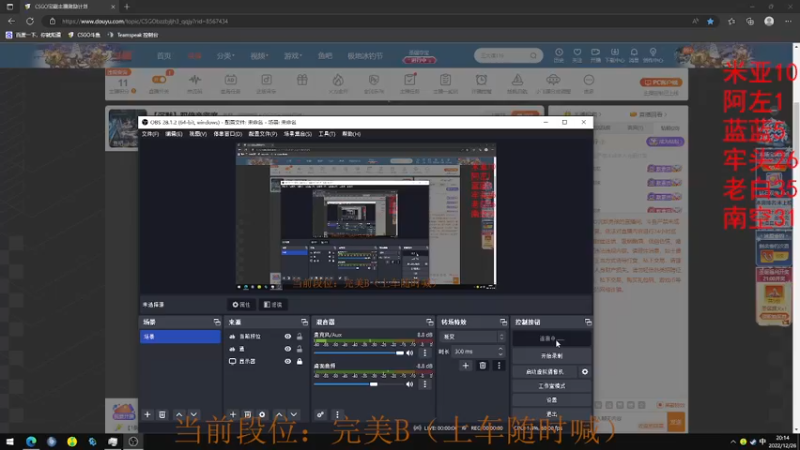This screenshot has width=800, height=450.
Task: Open OBS 设置 settings button
Action: [x=552, y=401]
